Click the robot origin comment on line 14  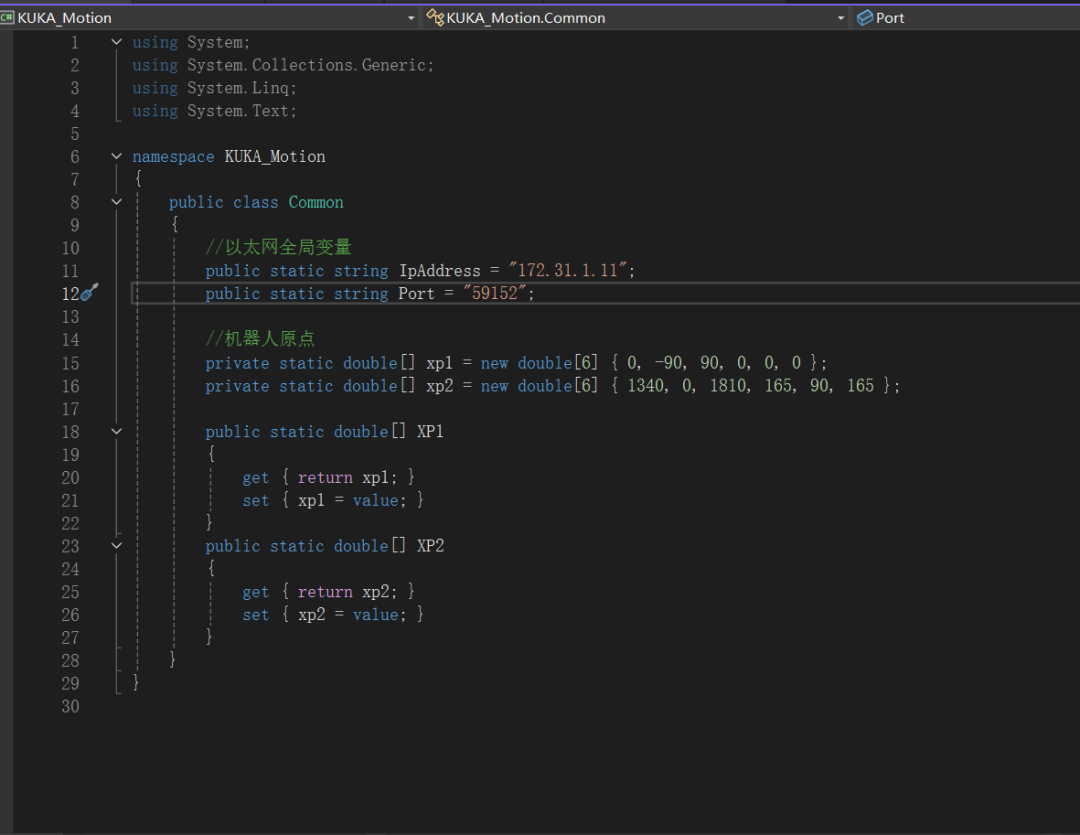[260, 339]
